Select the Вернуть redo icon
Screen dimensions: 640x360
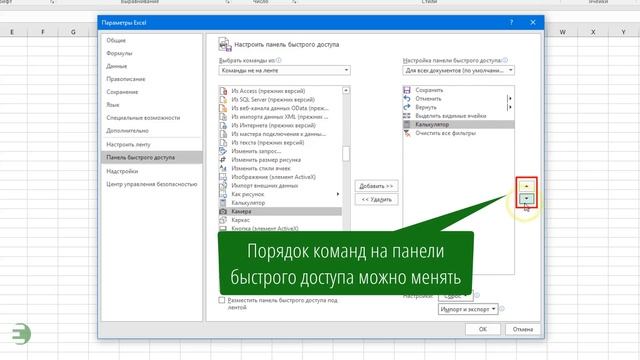[x=407, y=107]
